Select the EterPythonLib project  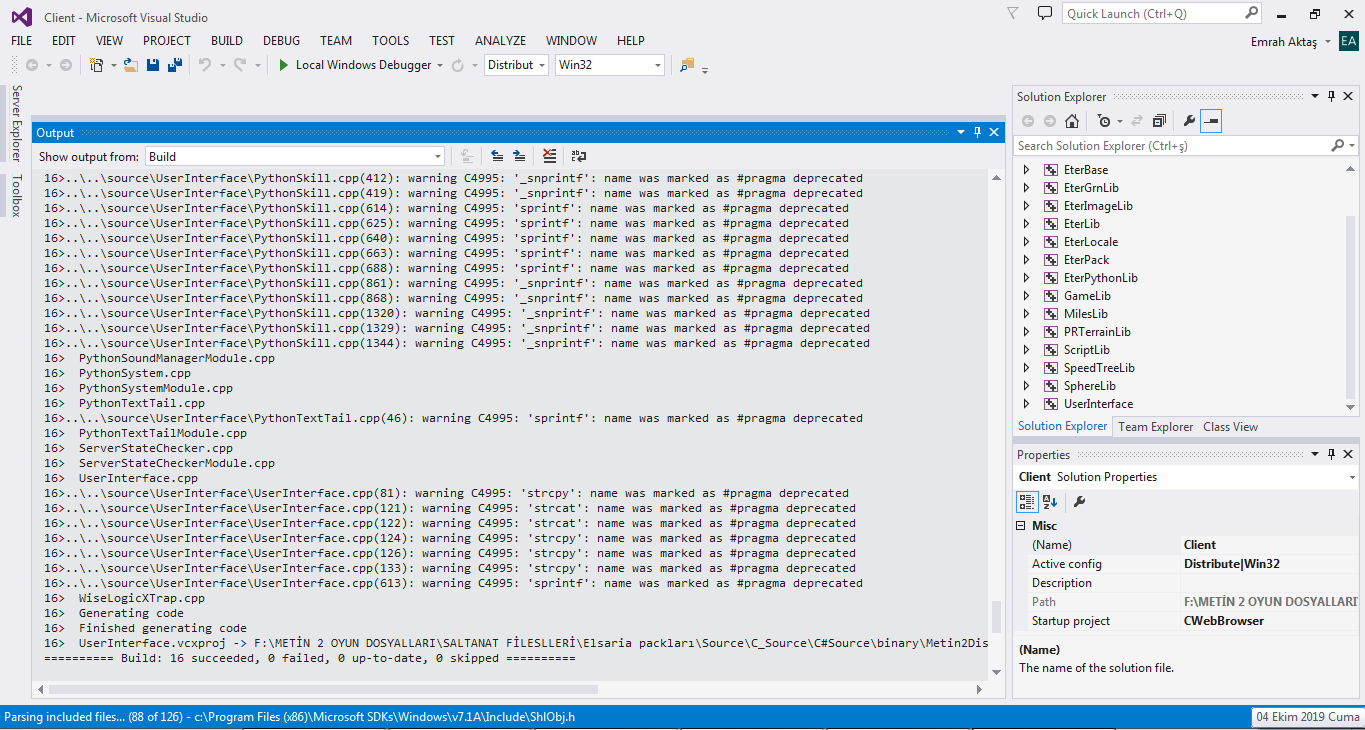pyautogui.click(x=1100, y=278)
